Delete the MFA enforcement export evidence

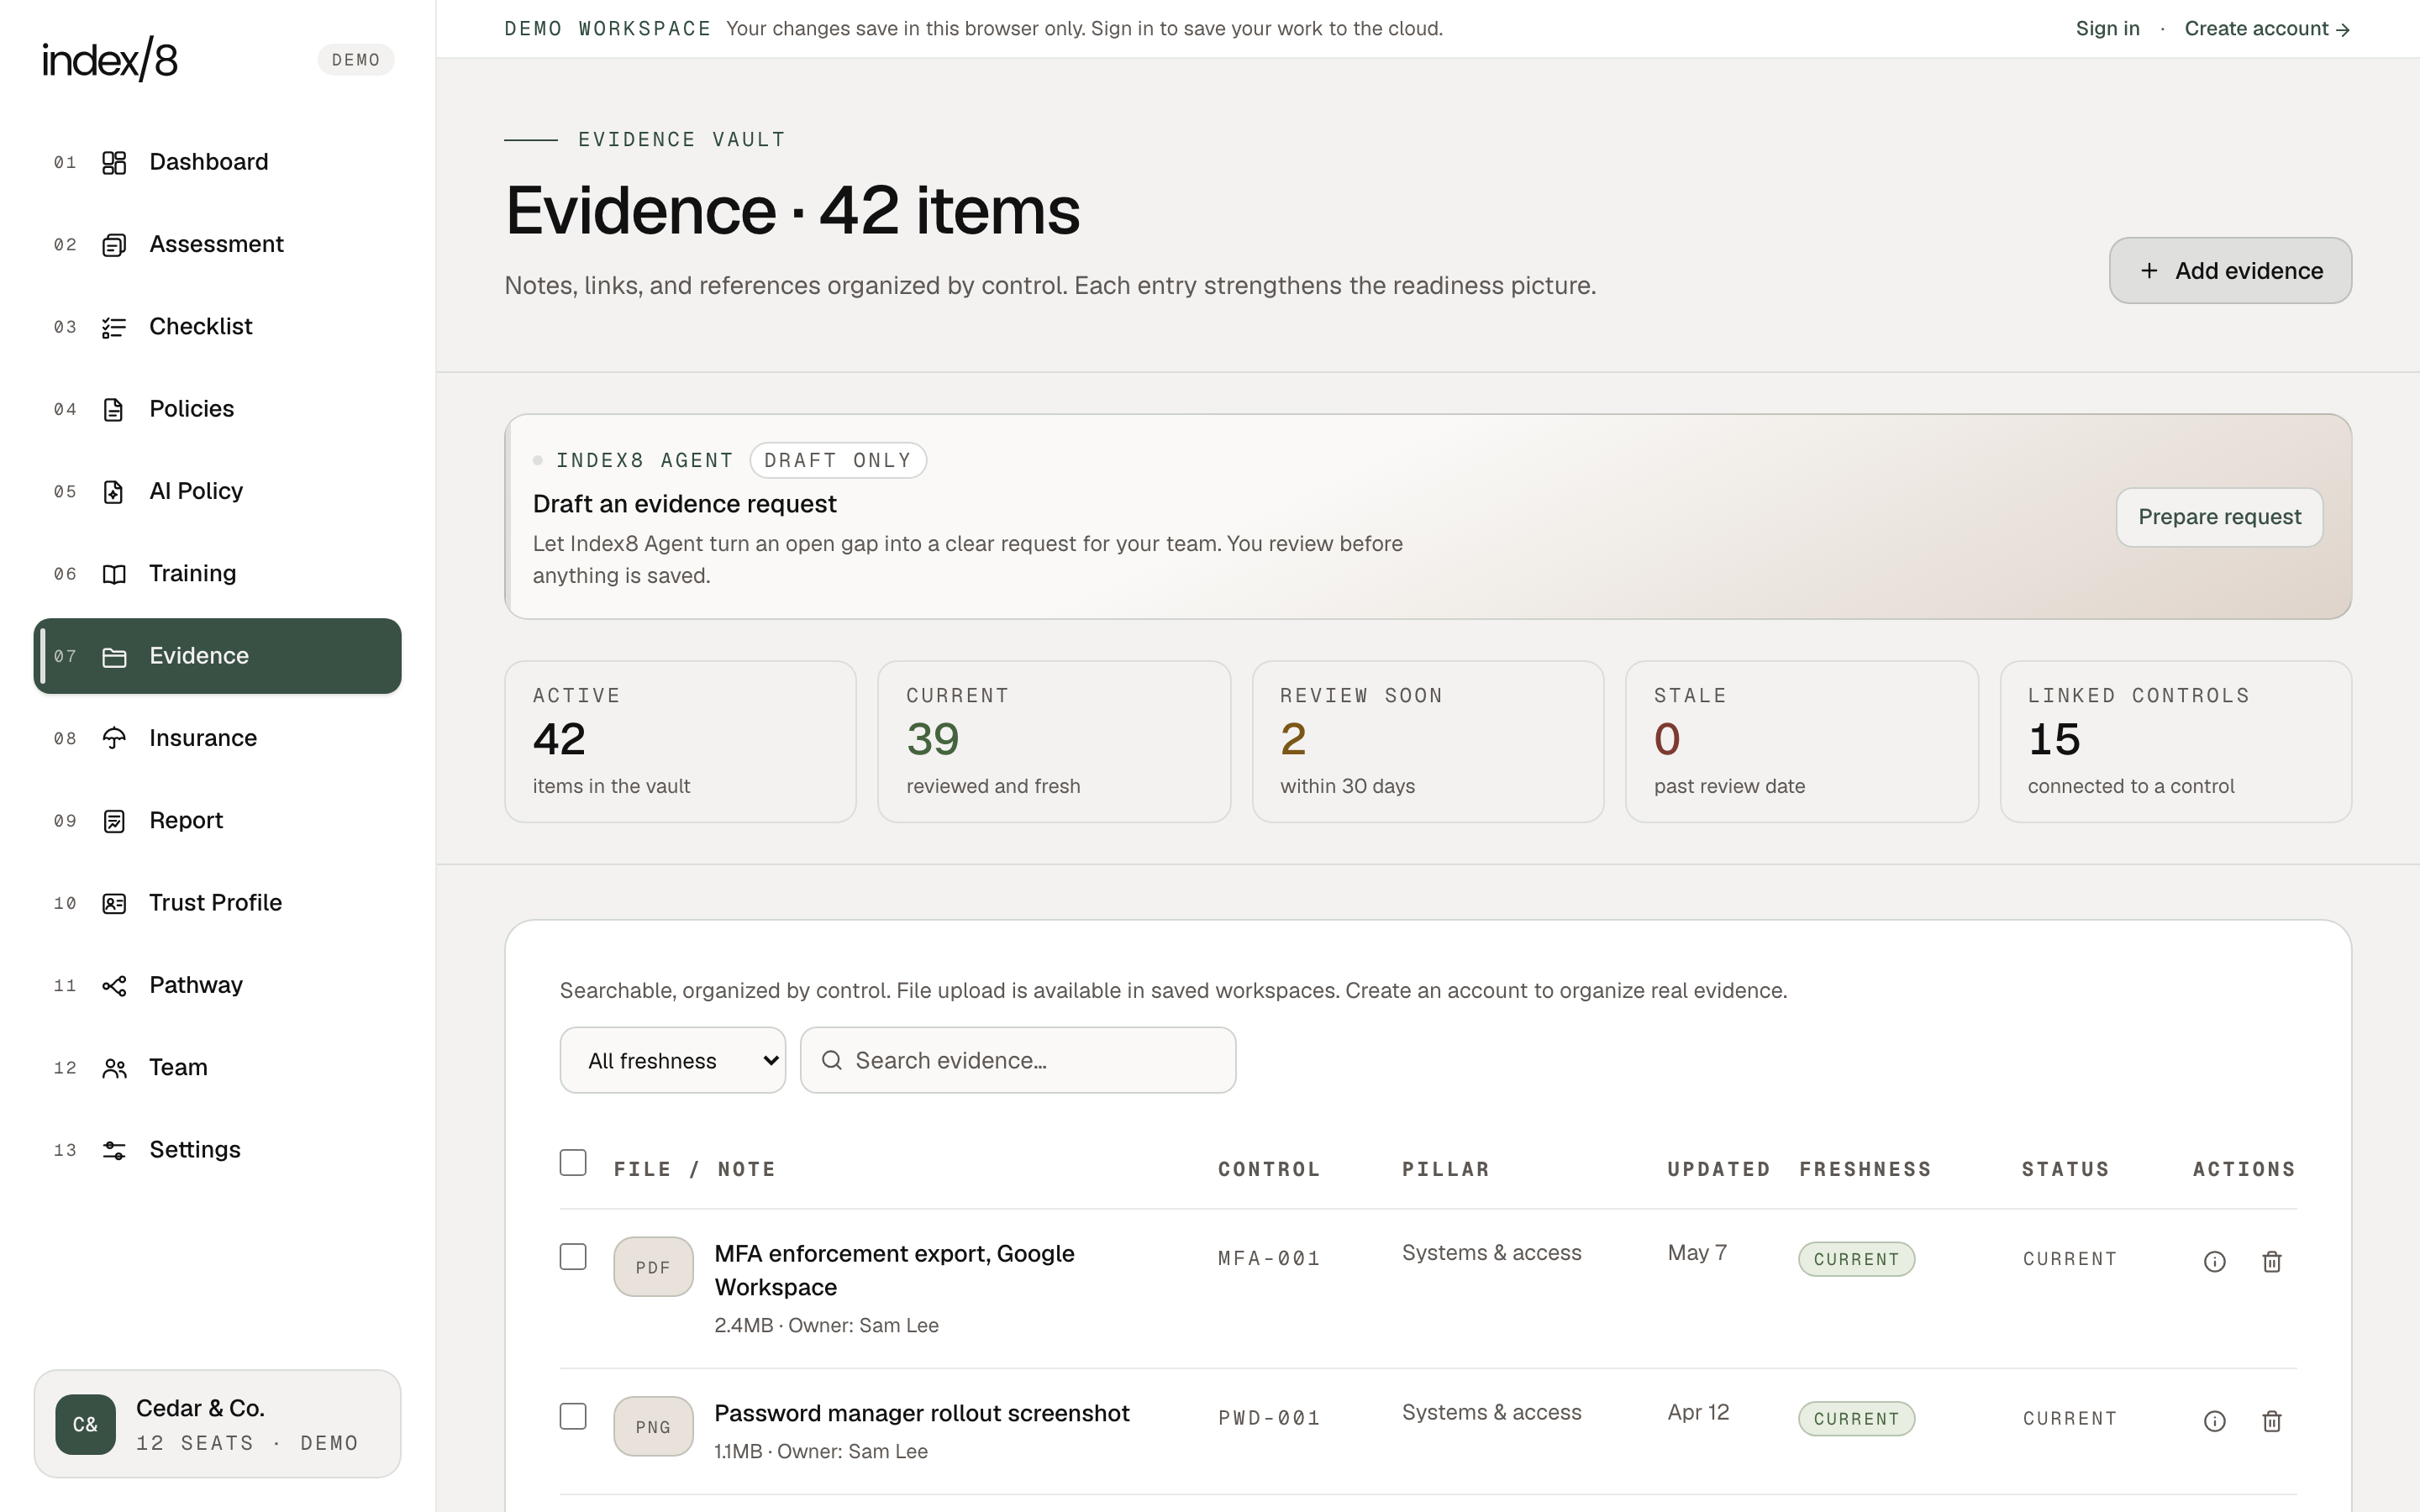pyautogui.click(x=2271, y=1261)
